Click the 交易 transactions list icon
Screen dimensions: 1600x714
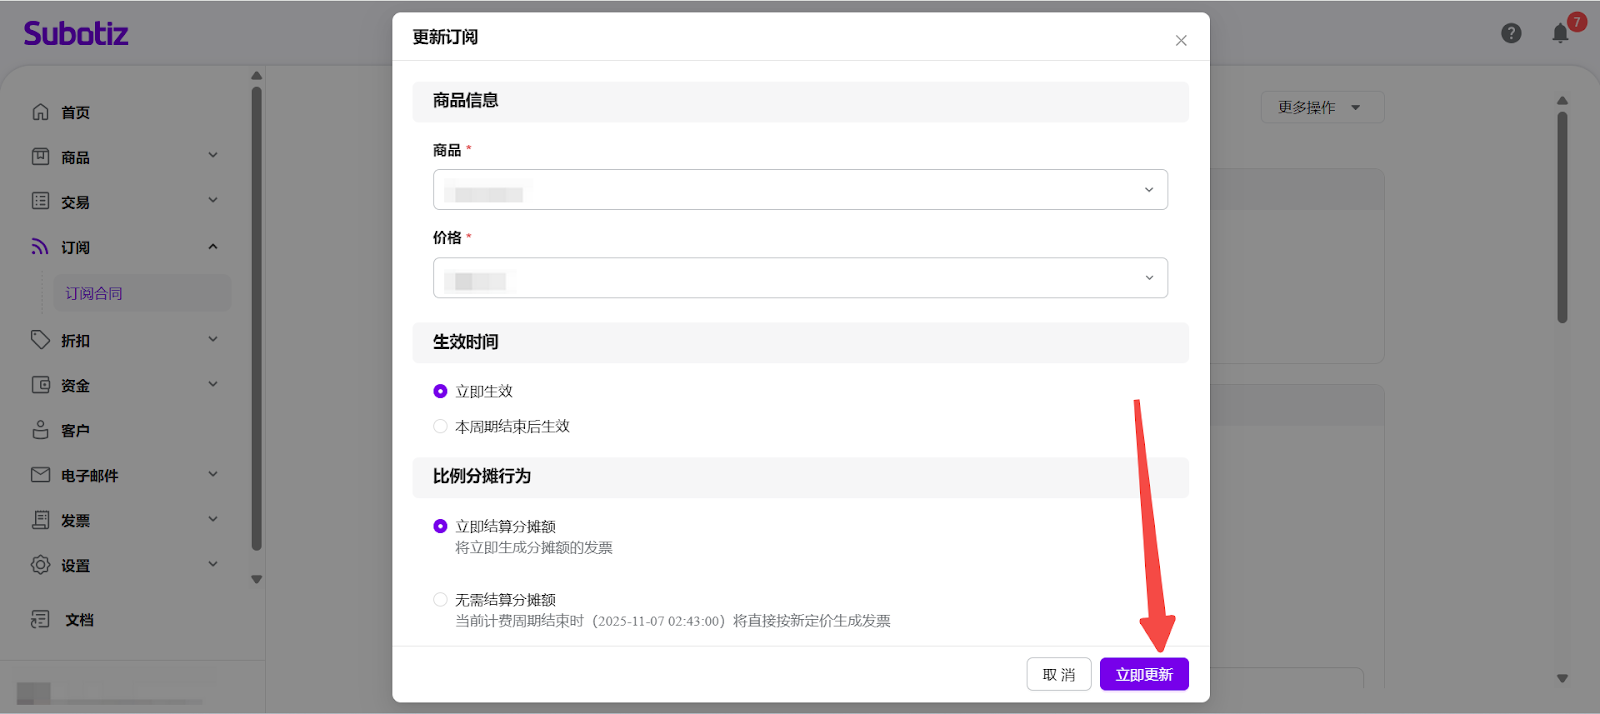(40, 201)
